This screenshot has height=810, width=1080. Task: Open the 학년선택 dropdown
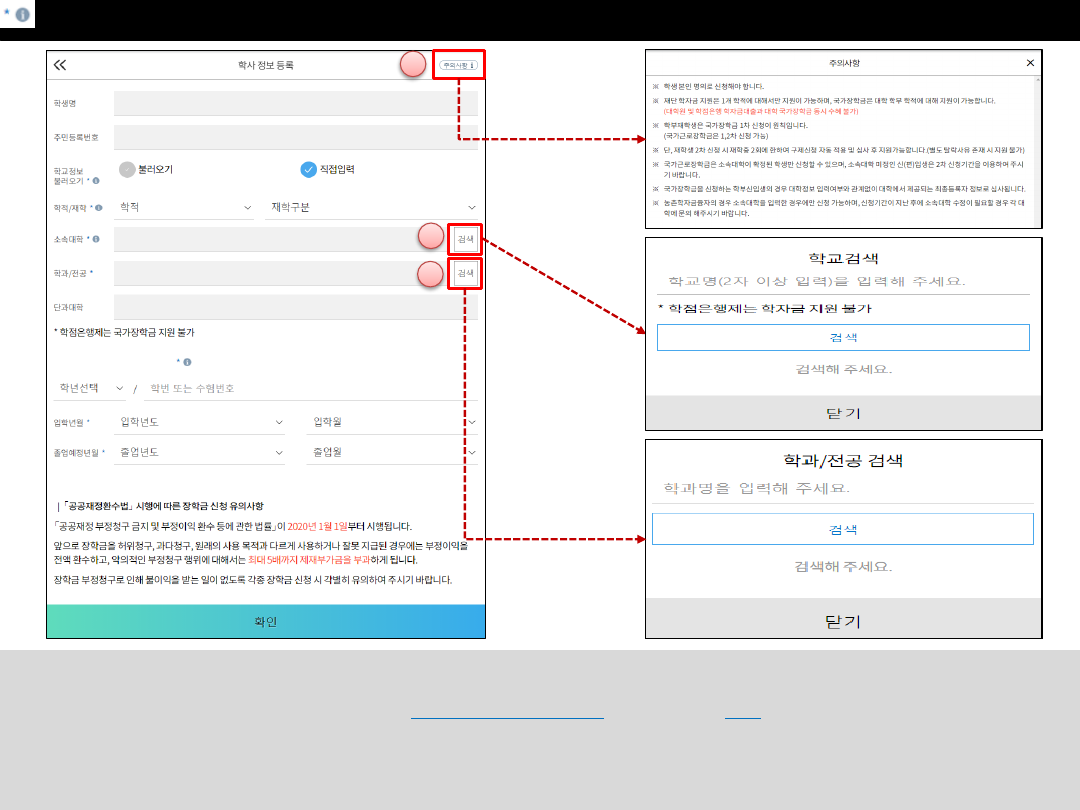90,388
